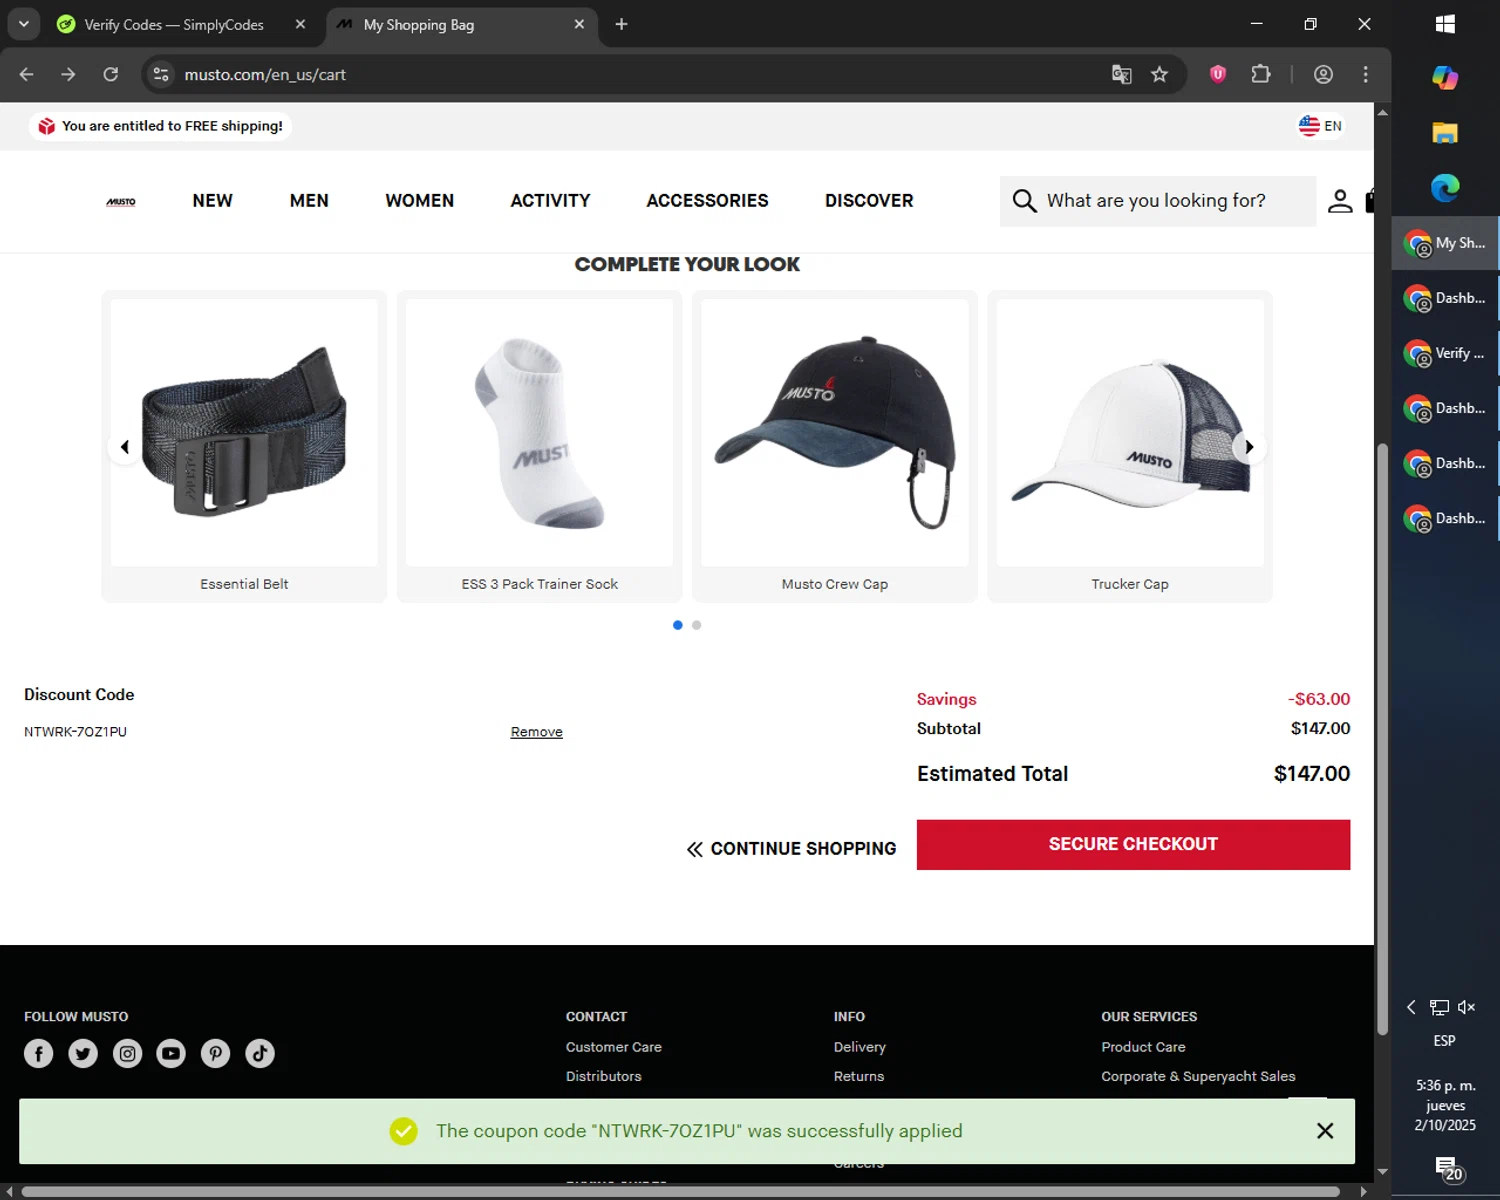Screen dimensions: 1500x1200
Task: Open Chrome profile avatar icon
Action: point(1323,74)
